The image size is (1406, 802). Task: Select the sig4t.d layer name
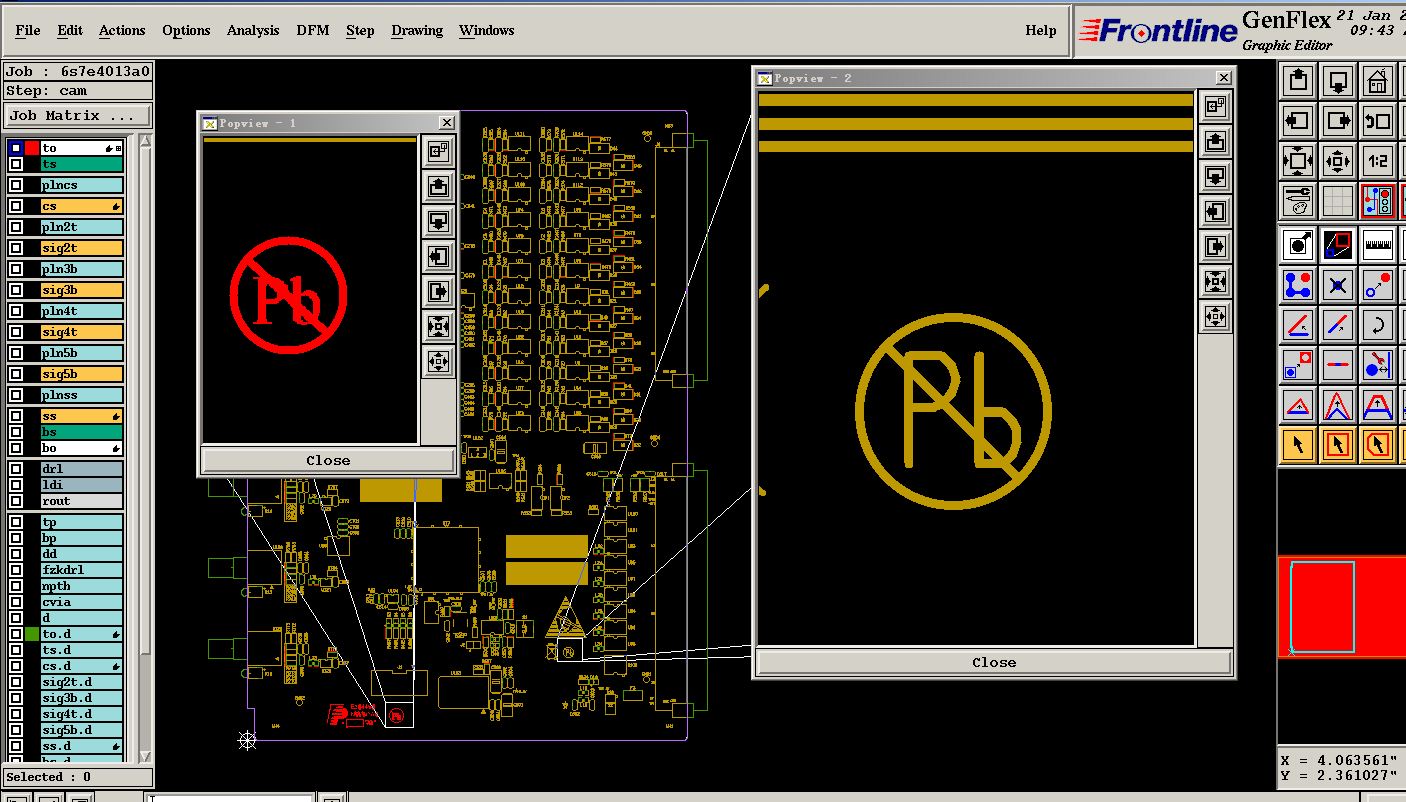click(82, 714)
